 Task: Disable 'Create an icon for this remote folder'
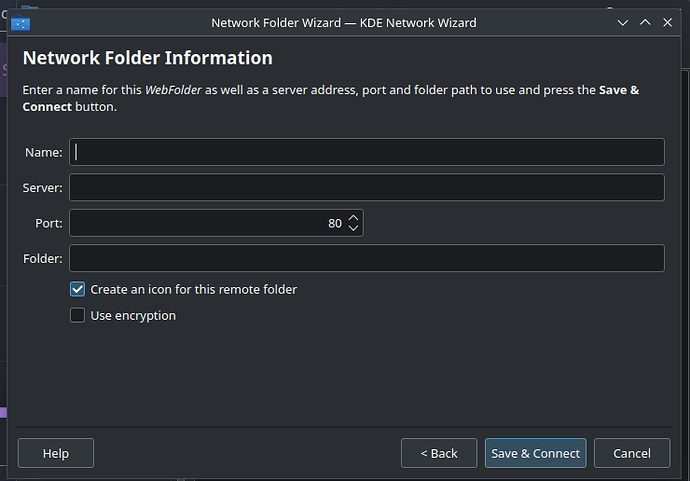click(x=78, y=289)
